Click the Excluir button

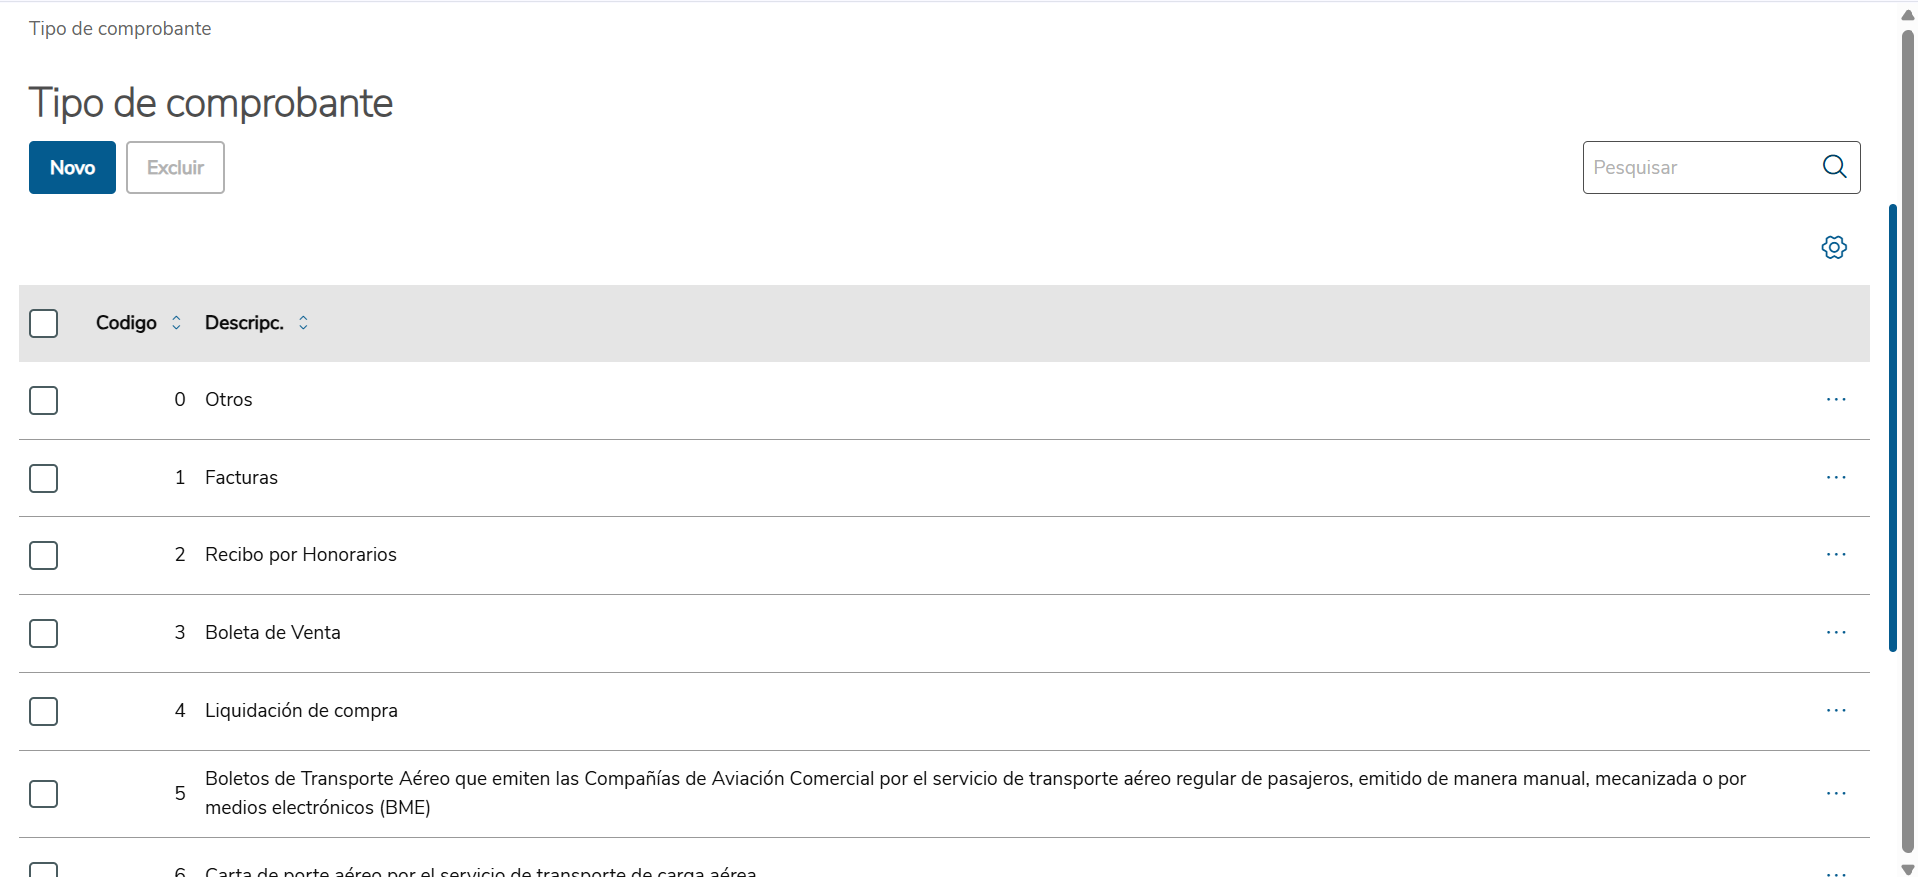click(x=175, y=168)
